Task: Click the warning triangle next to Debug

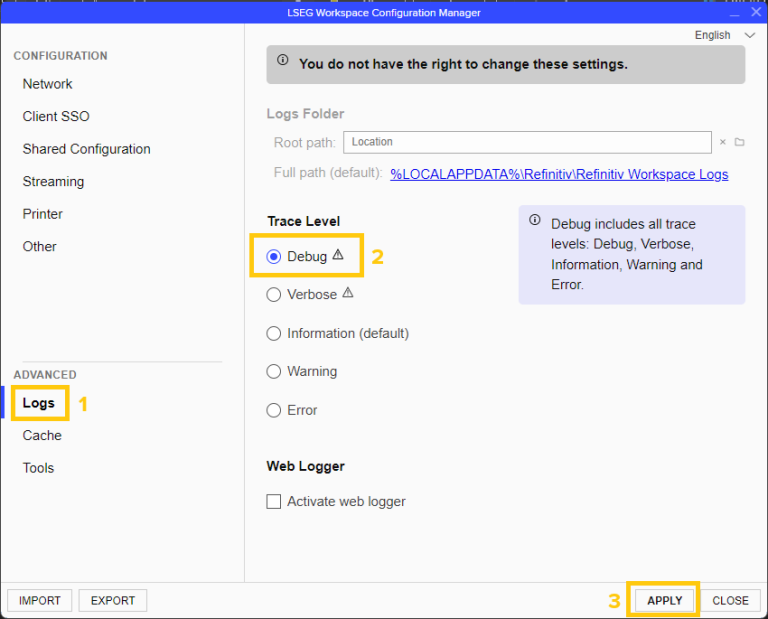Action: [338, 255]
